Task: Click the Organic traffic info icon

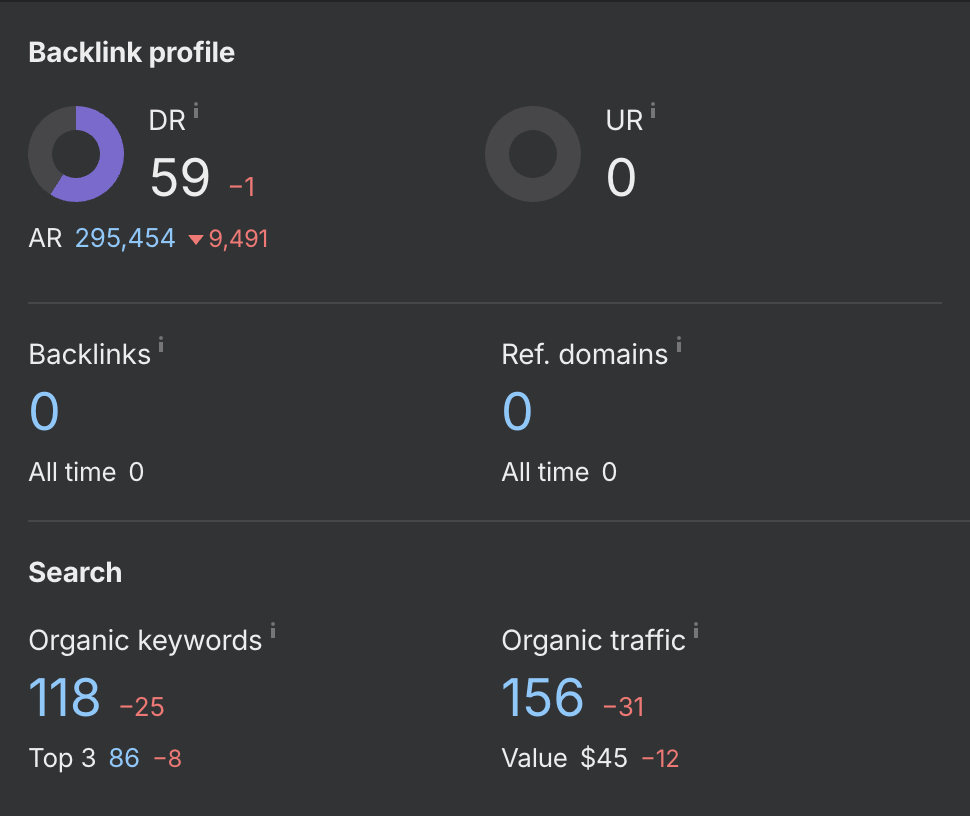Action: coord(696,630)
